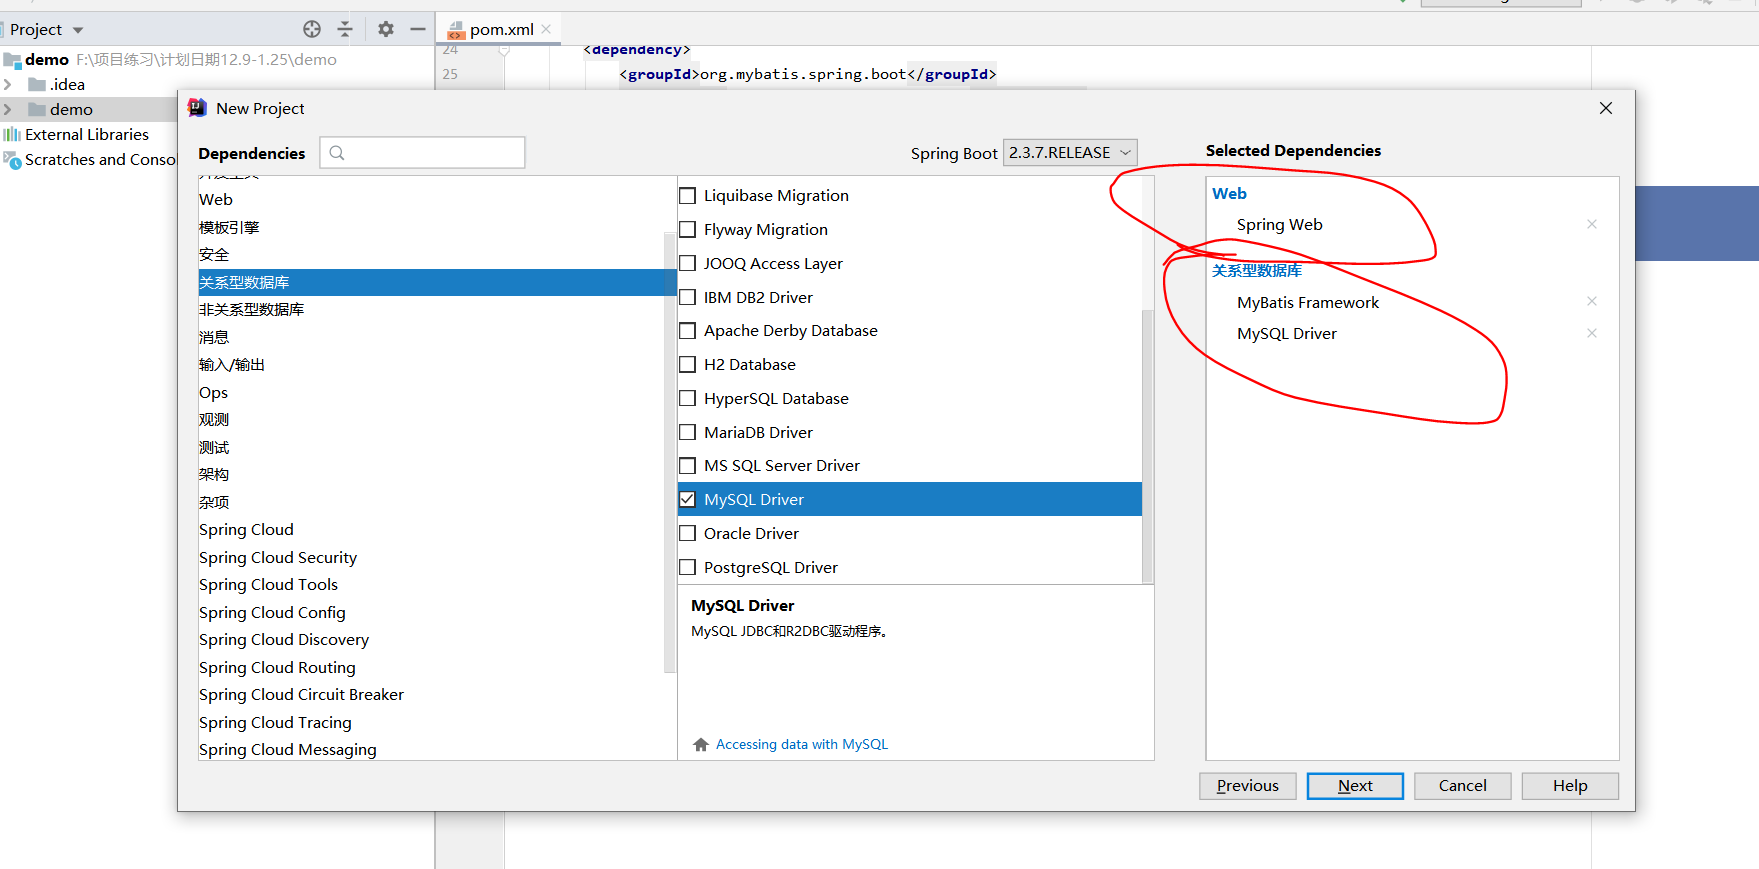Viewport: 1759px width, 869px height.
Task: Click the Help button
Action: (x=1570, y=786)
